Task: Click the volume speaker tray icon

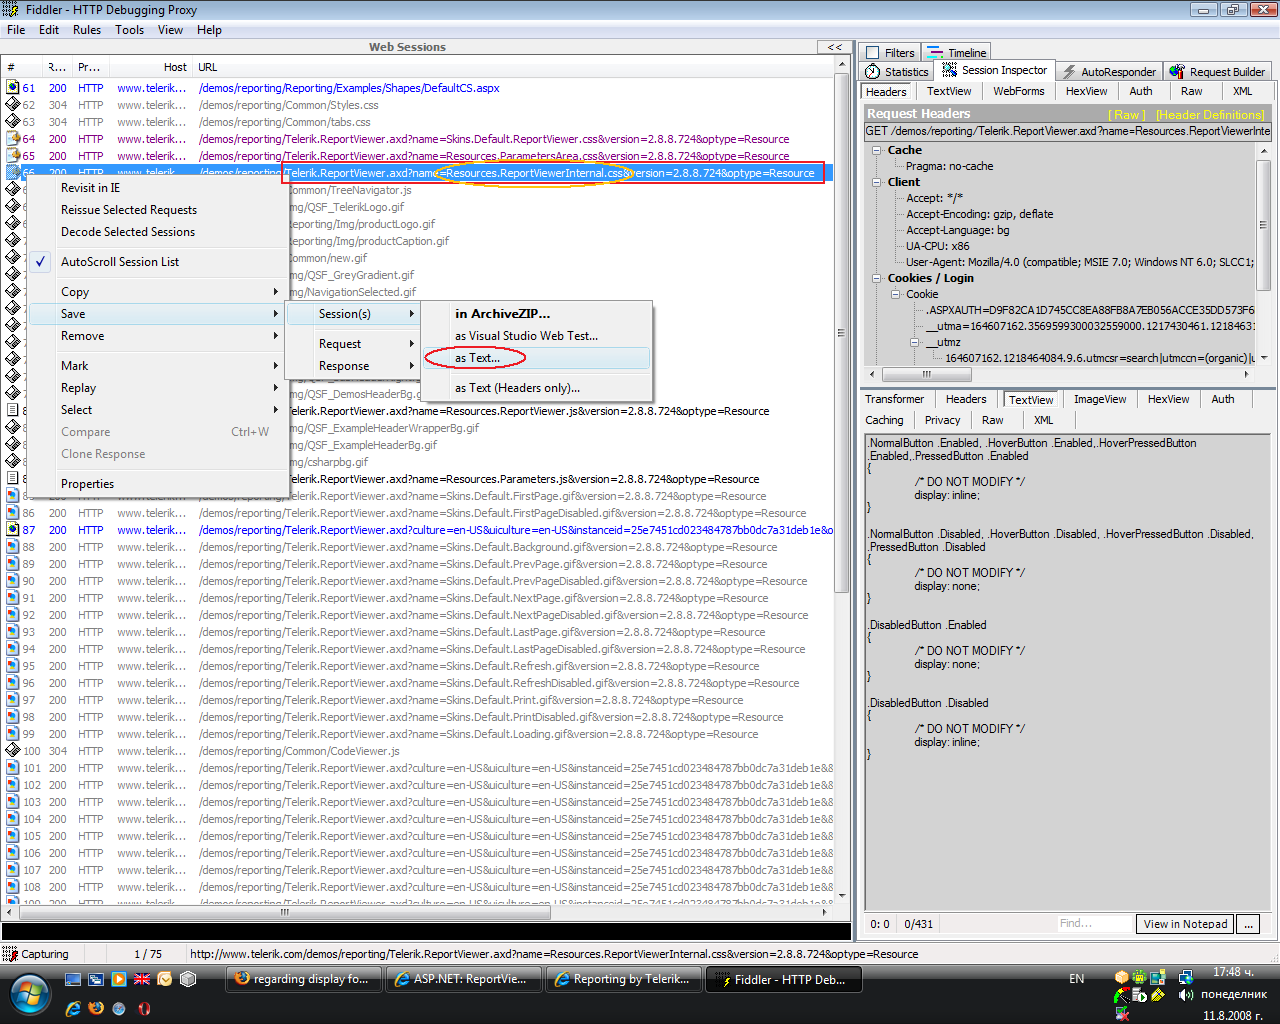Action: point(1186,994)
